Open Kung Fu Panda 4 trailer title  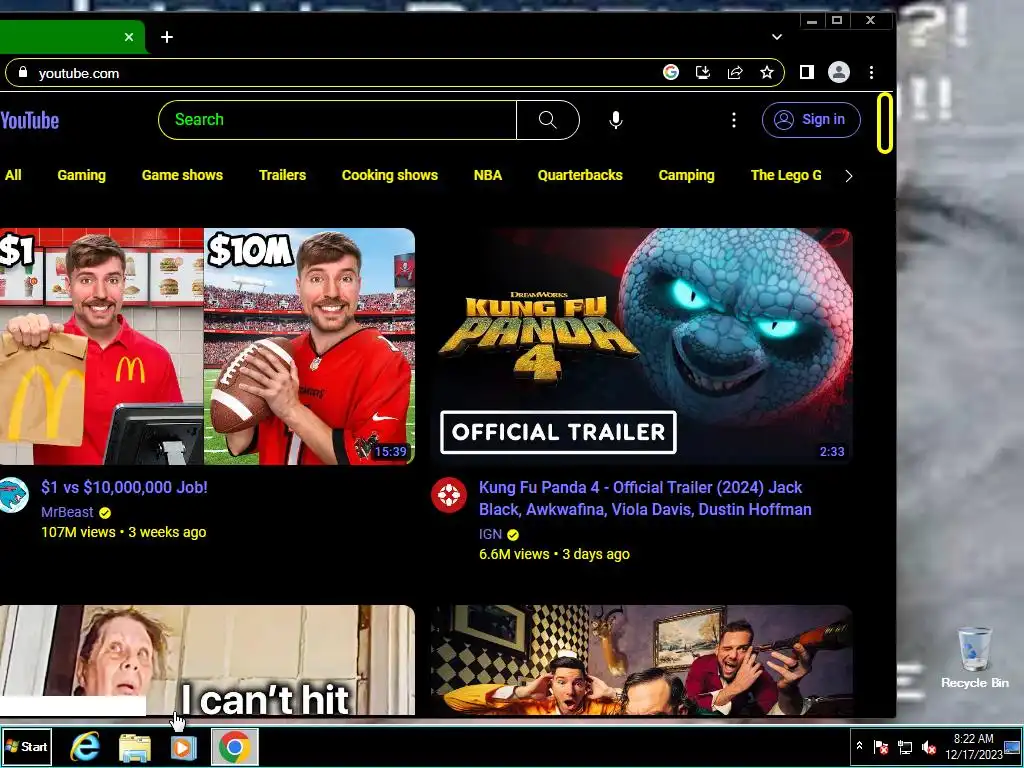click(x=645, y=498)
